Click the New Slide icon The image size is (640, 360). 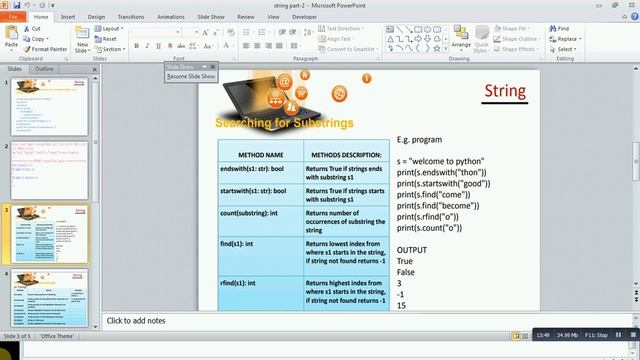pos(82,33)
